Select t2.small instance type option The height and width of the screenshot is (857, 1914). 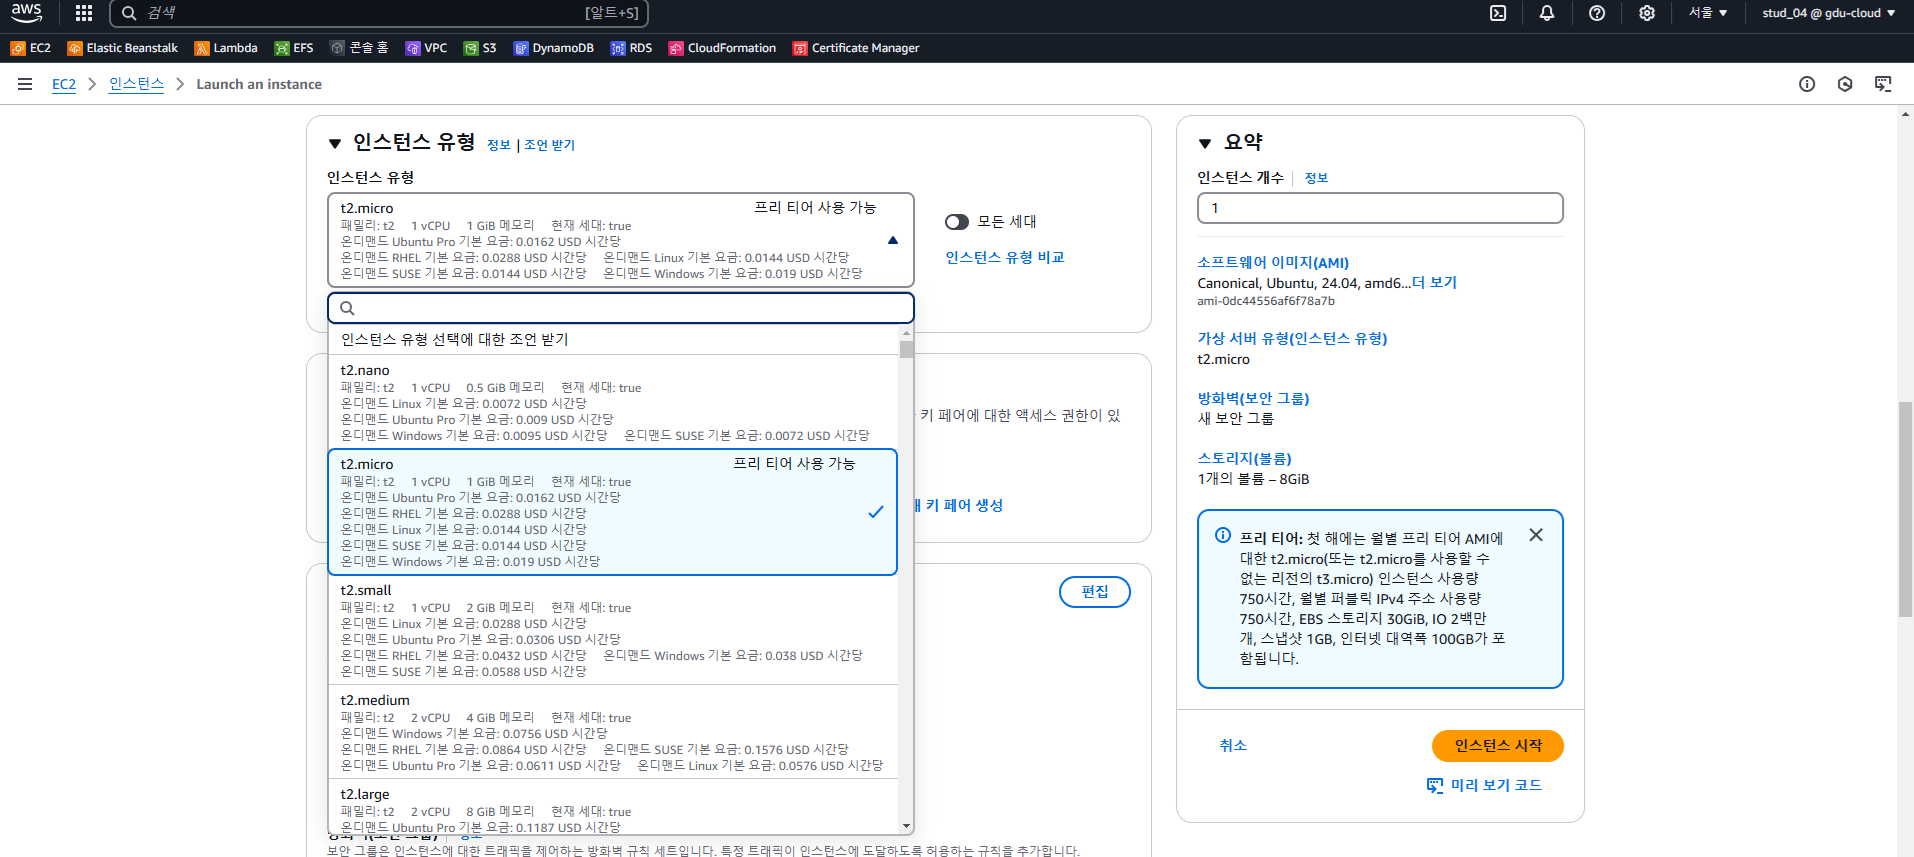(613, 630)
